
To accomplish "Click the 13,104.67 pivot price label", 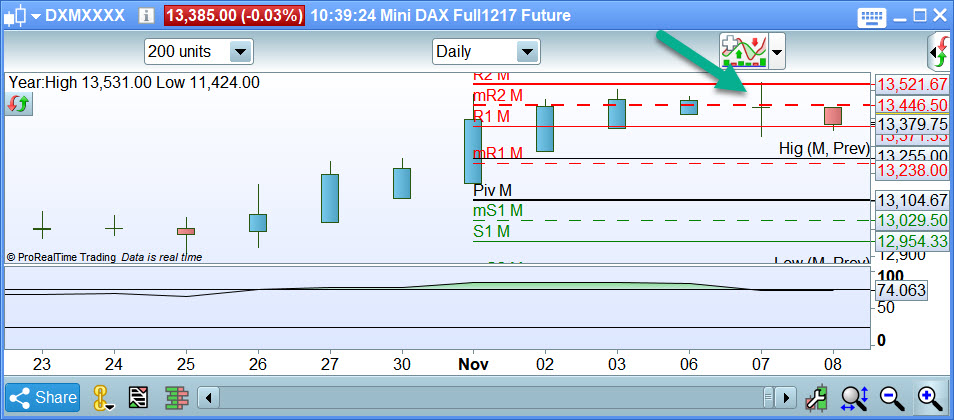I will (x=912, y=200).
